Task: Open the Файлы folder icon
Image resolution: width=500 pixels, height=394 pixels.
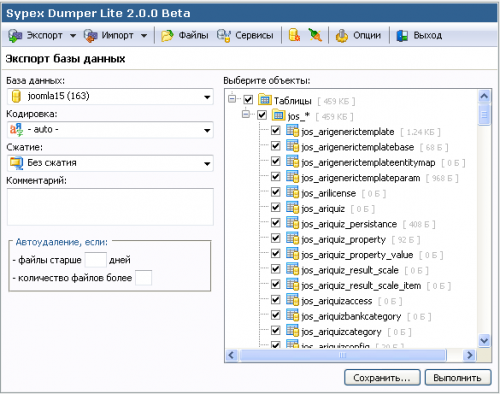Action: [167, 35]
